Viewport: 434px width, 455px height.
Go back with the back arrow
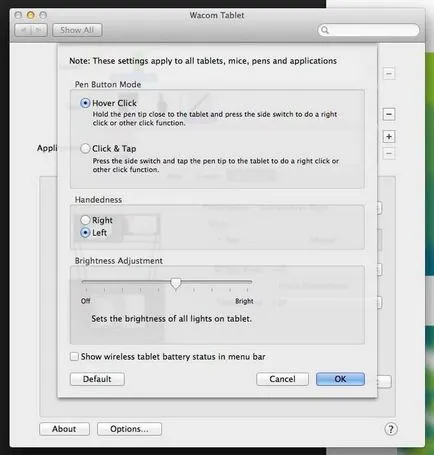[x=23, y=30]
